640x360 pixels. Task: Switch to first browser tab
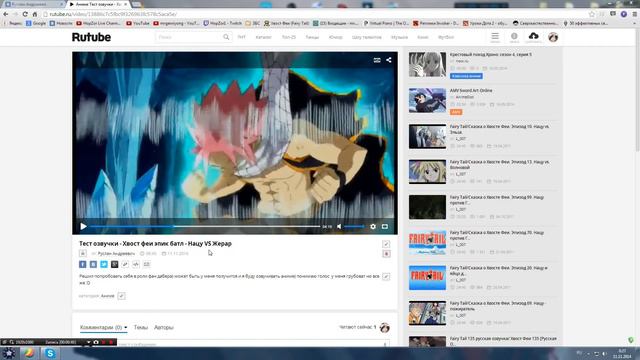click(33, 4)
